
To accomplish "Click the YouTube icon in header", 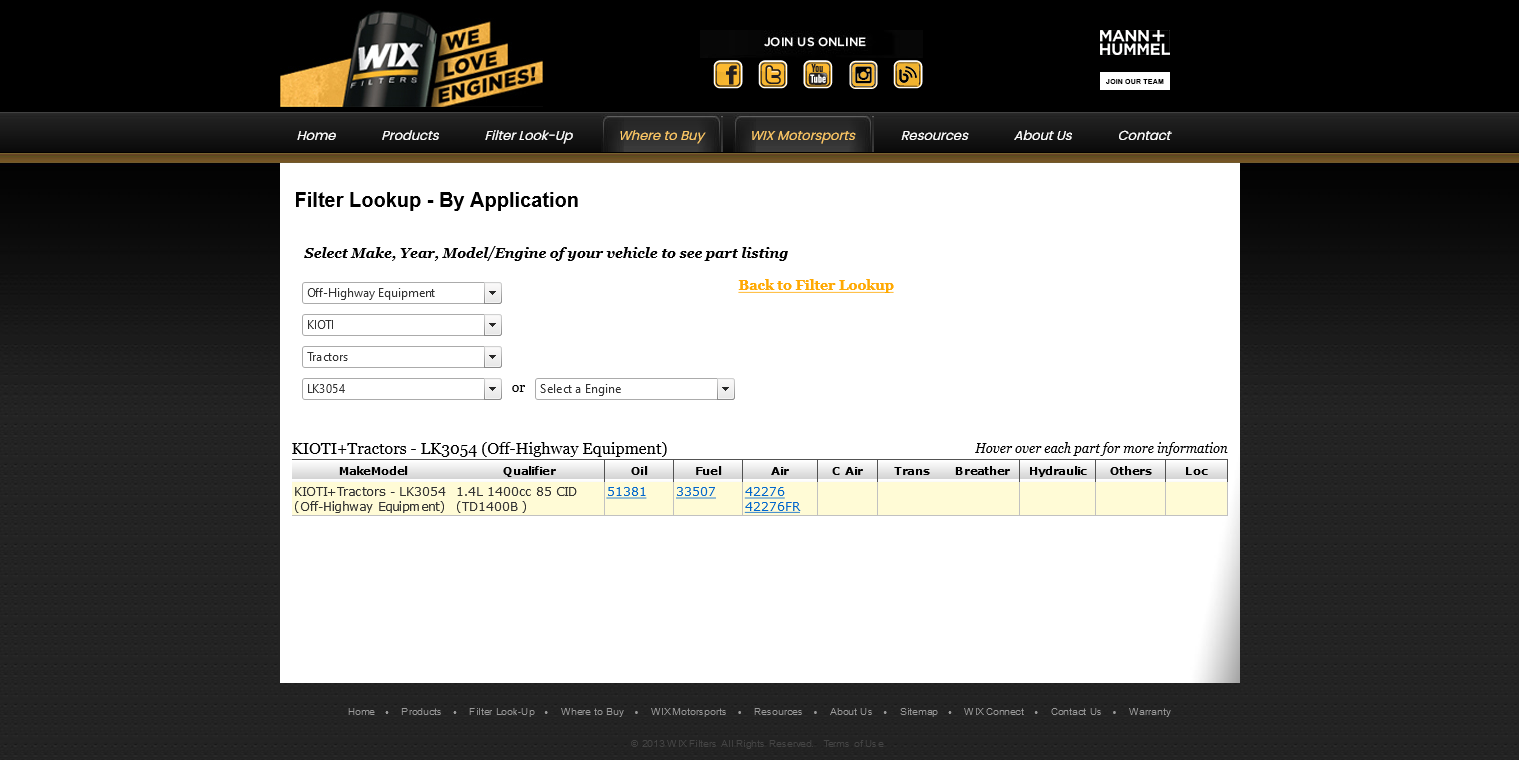I will click(817, 75).
